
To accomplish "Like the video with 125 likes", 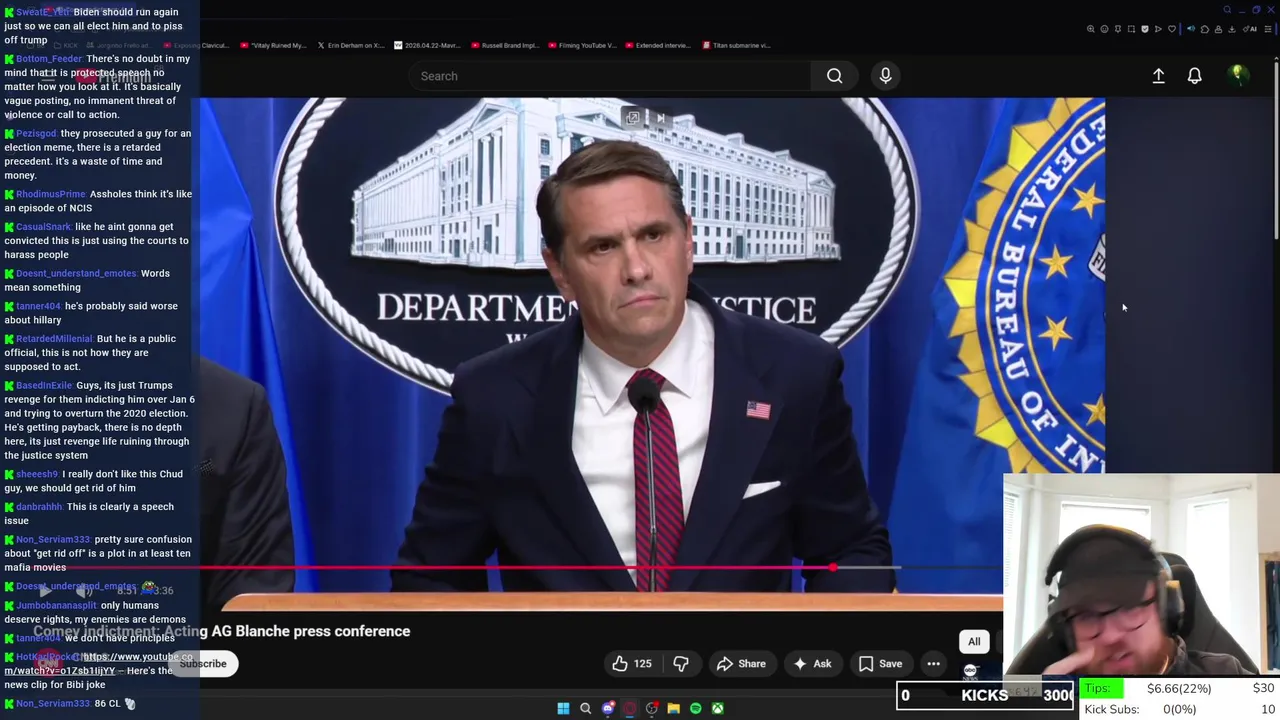I will coord(632,663).
